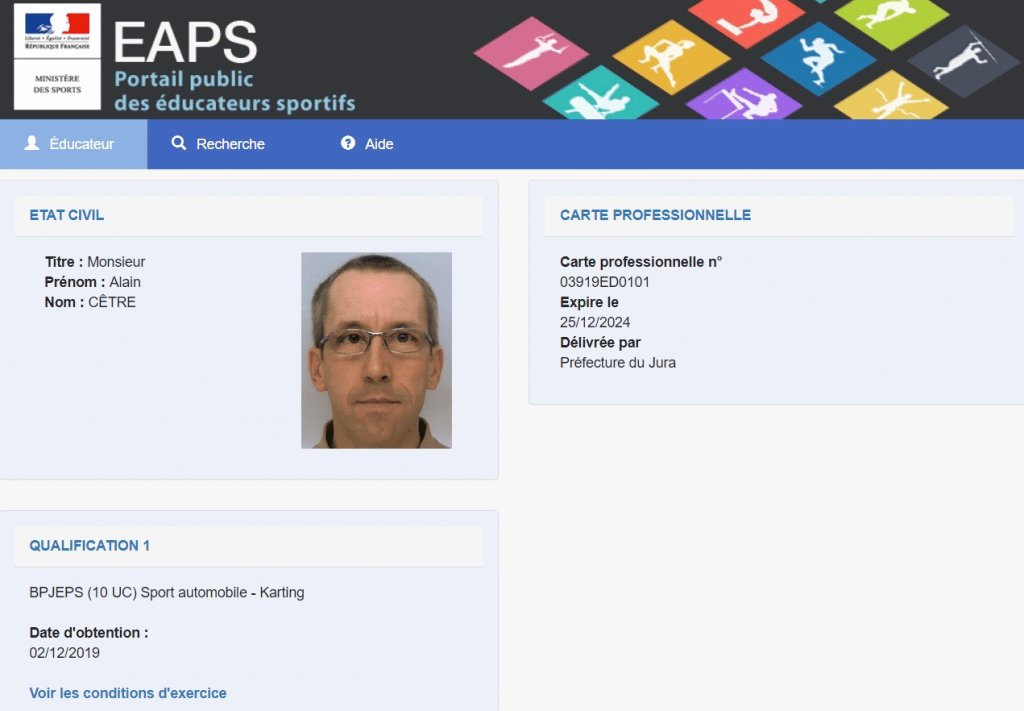Click the person icon beside Éducateur
This screenshot has height=711, width=1024.
(32, 144)
